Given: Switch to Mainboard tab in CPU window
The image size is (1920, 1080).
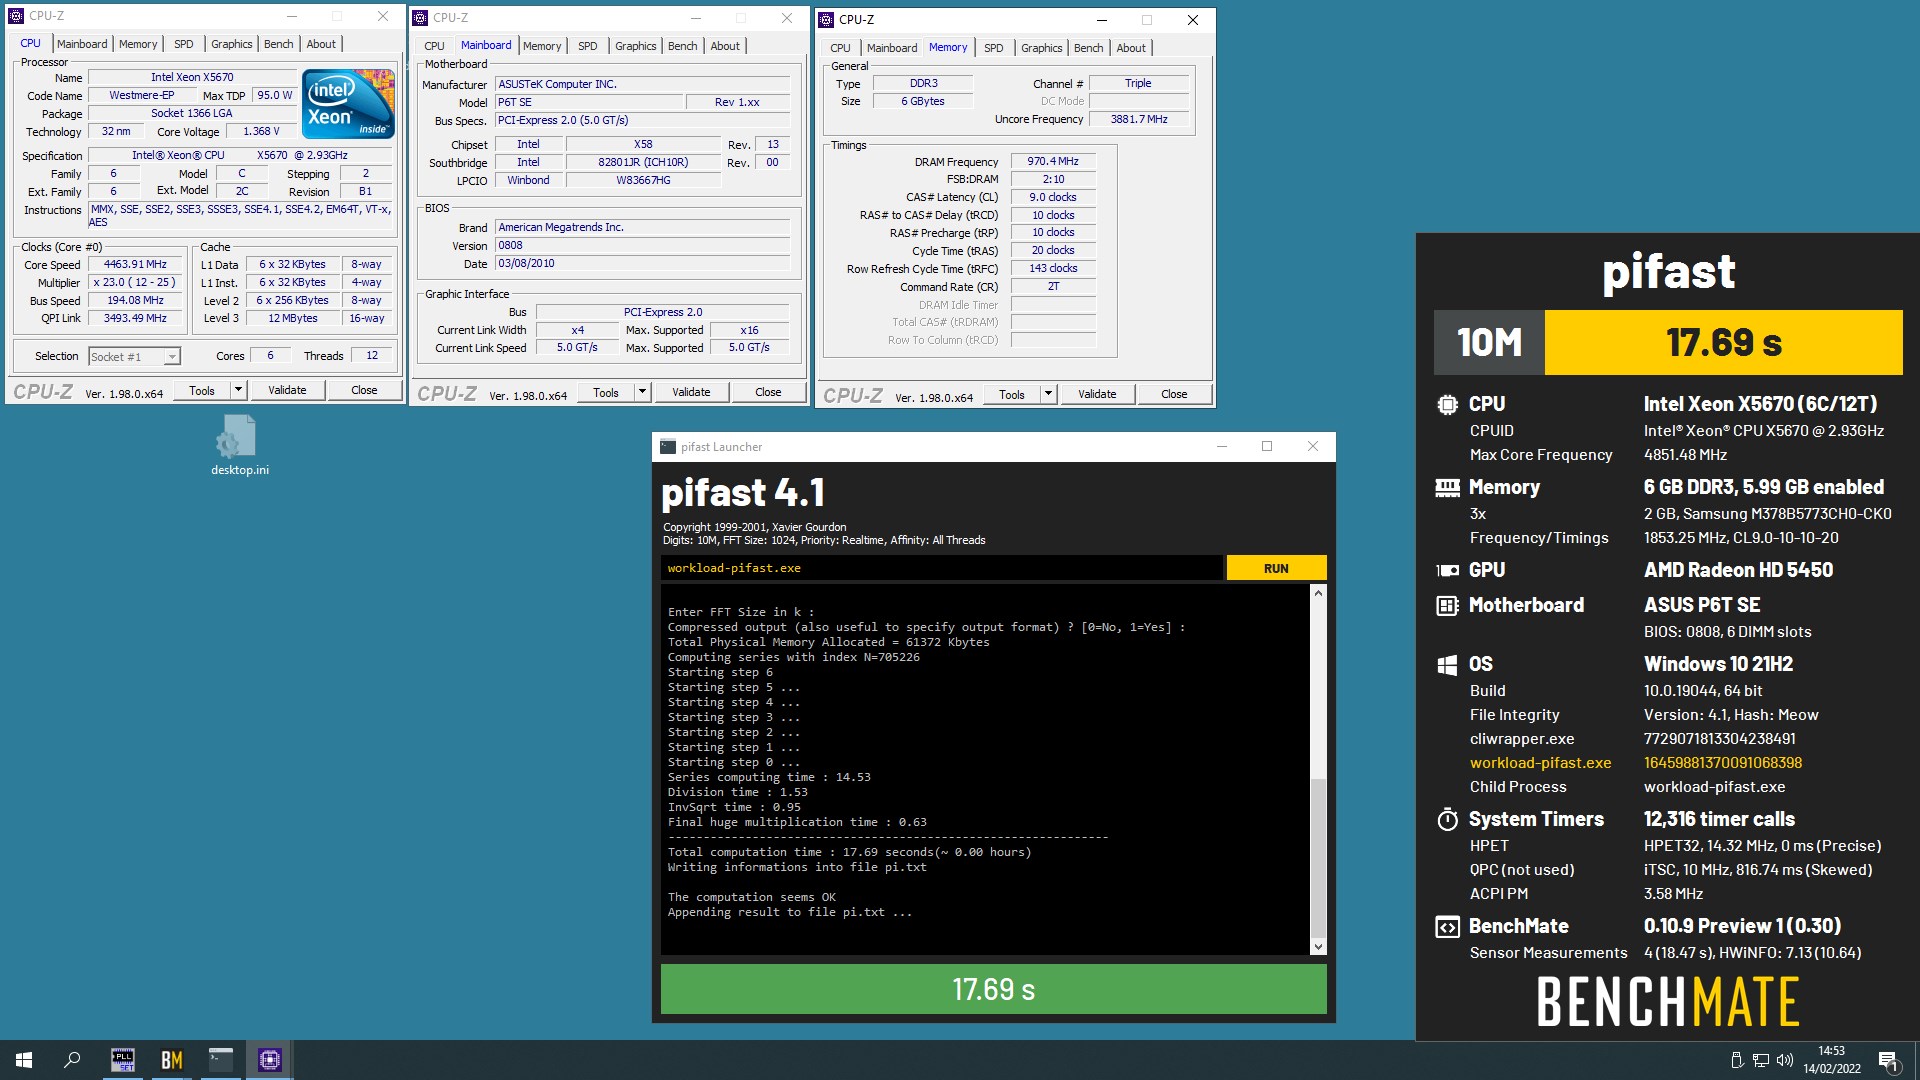Looking at the screenshot, I should pyautogui.click(x=82, y=44).
